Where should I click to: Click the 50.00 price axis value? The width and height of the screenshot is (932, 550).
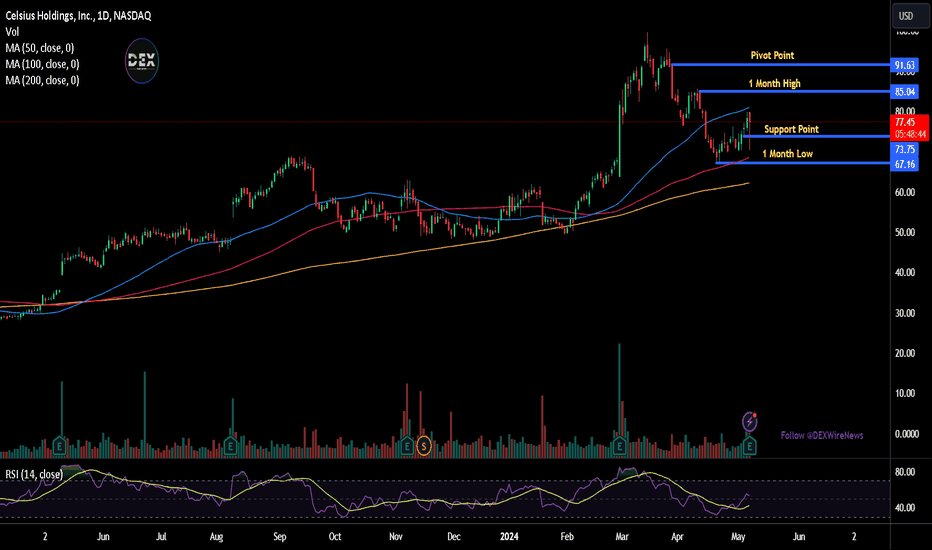[x=905, y=232]
